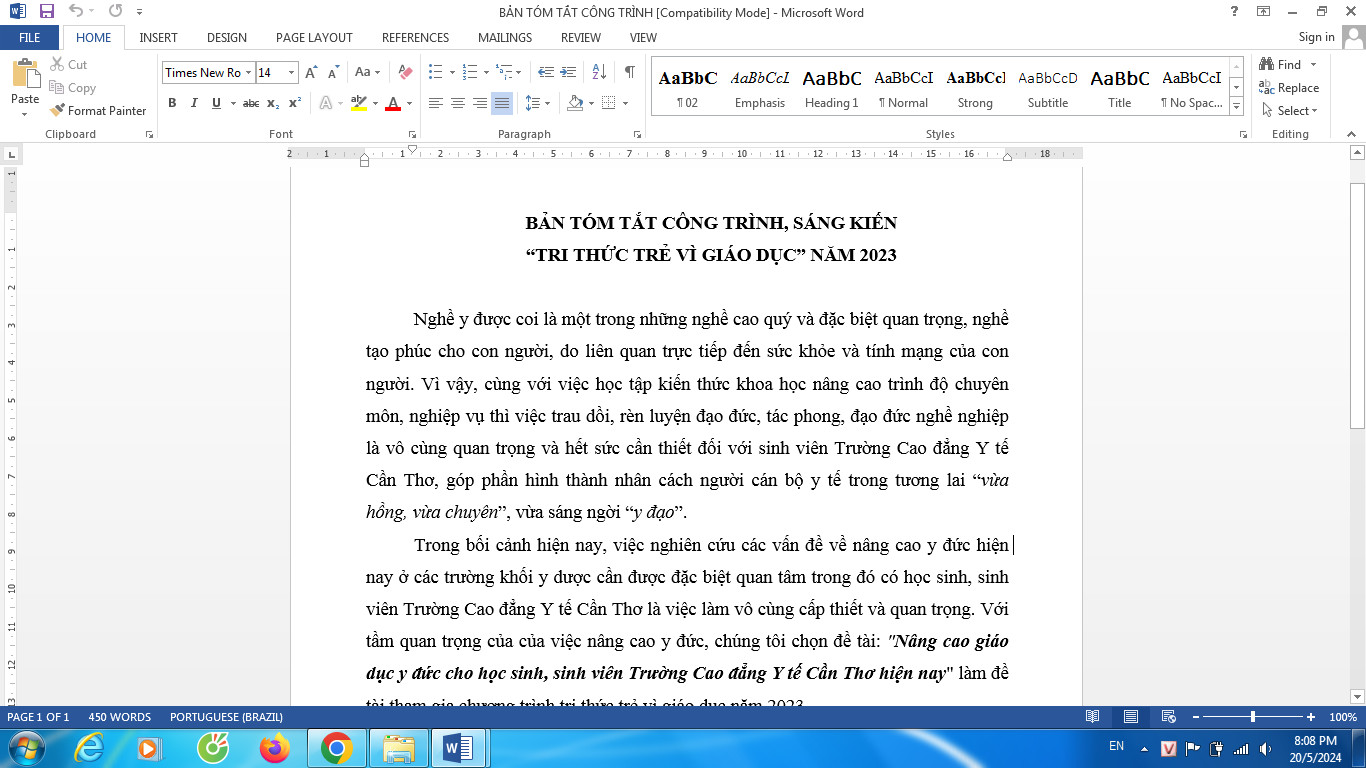Activate the Format Painter
The image size is (1366, 768).
click(x=98, y=111)
